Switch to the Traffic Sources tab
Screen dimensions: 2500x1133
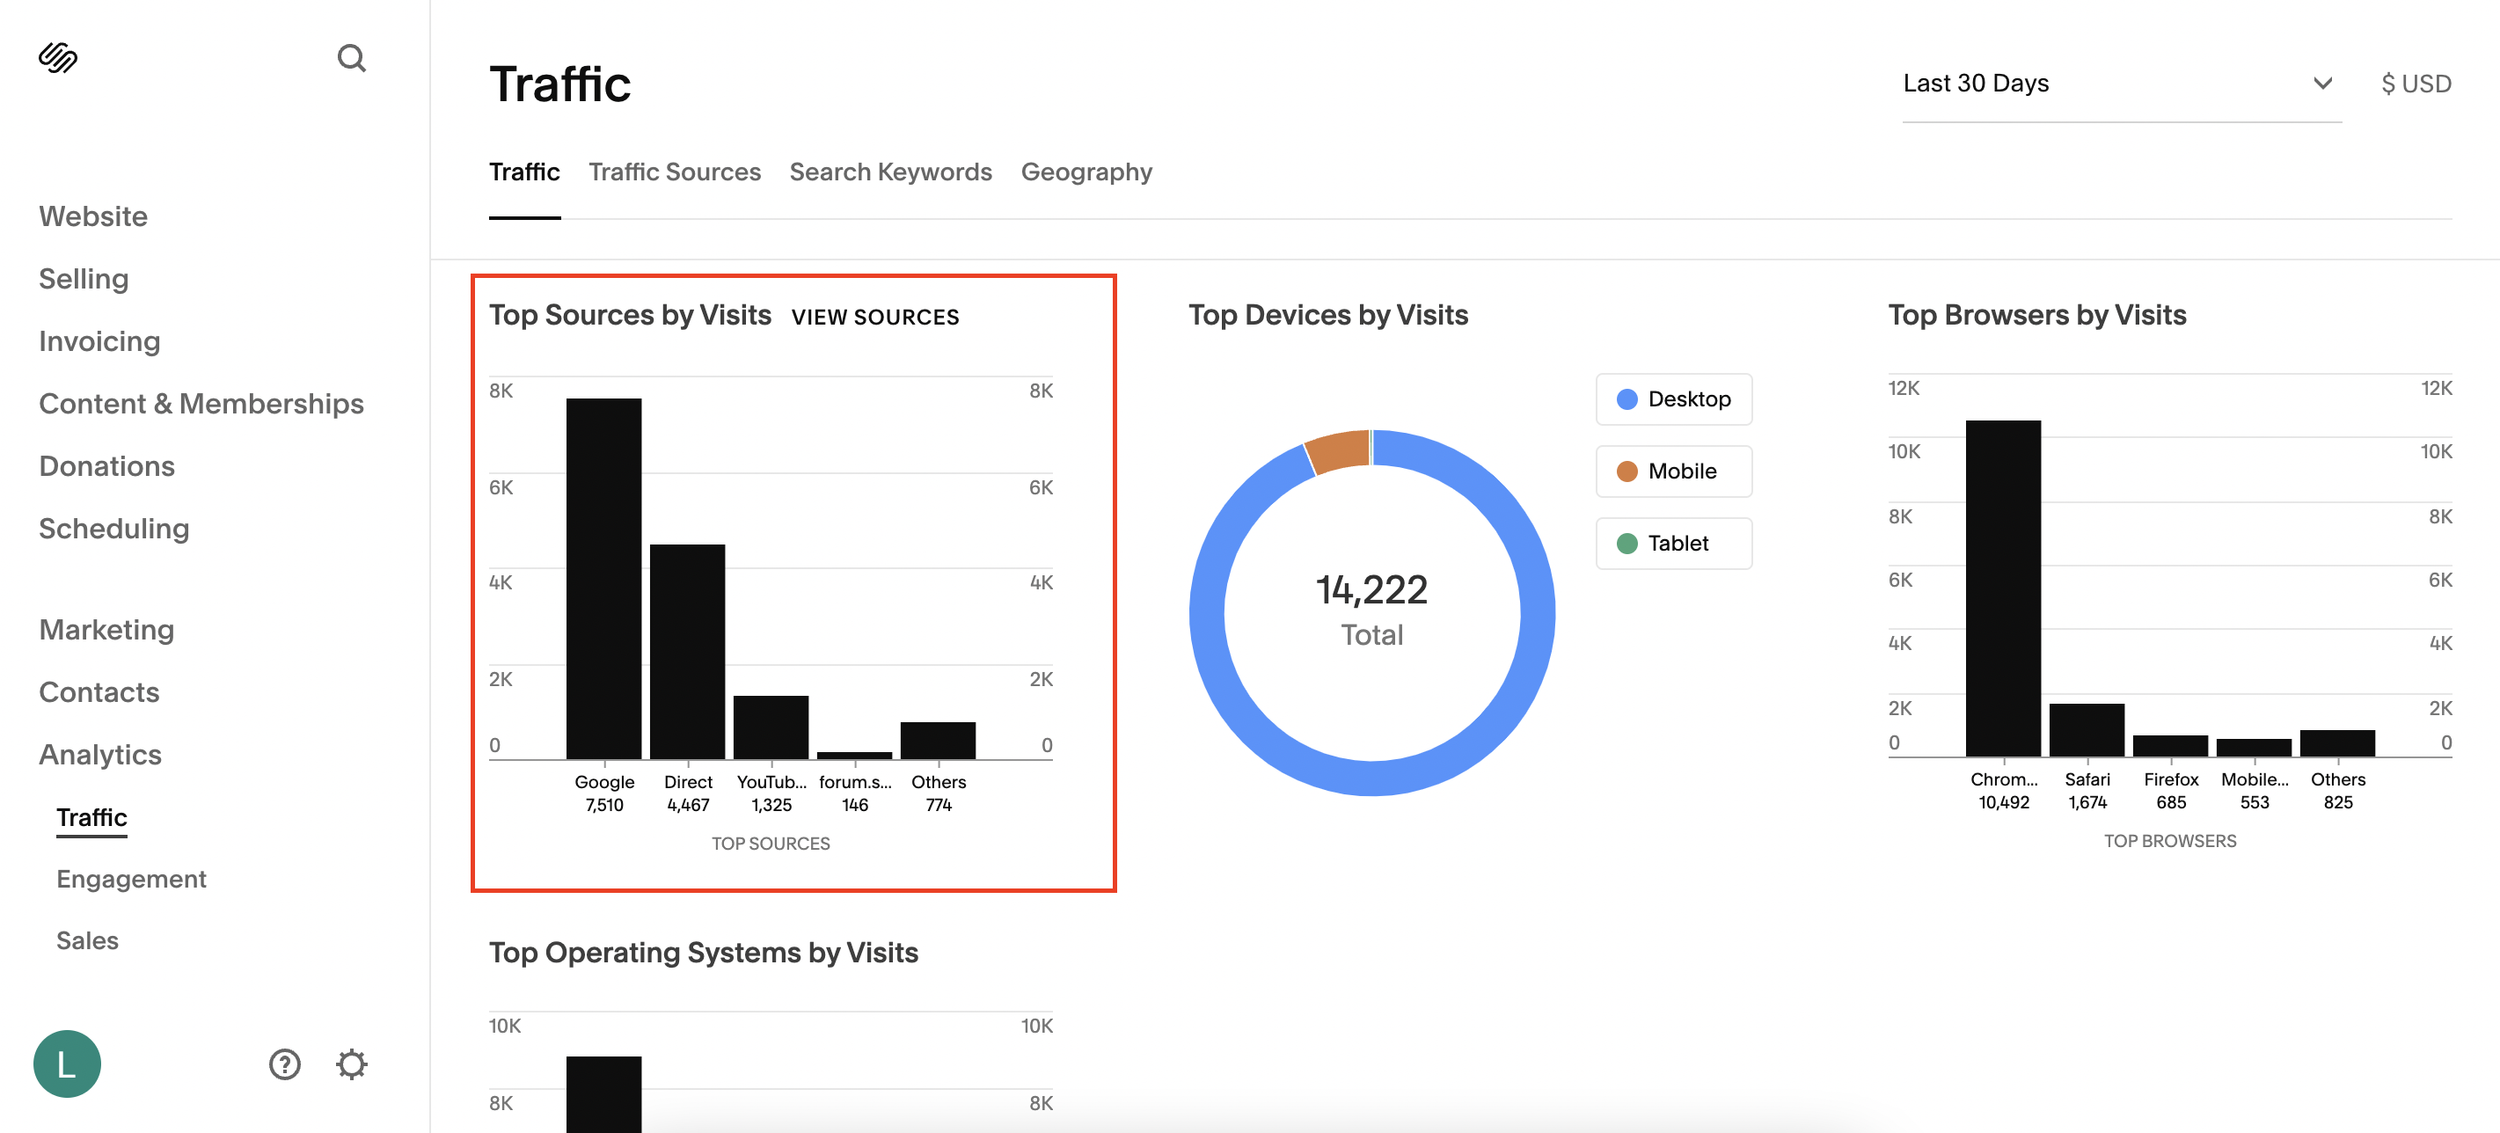[675, 172]
